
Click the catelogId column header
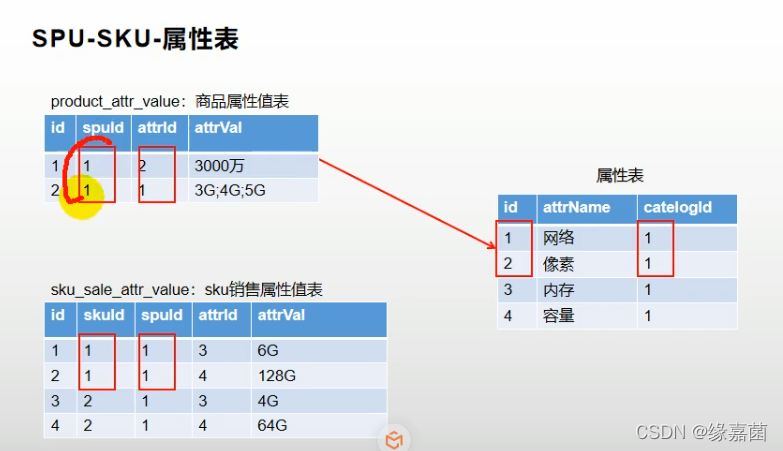pyautogui.click(x=678, y=207)
